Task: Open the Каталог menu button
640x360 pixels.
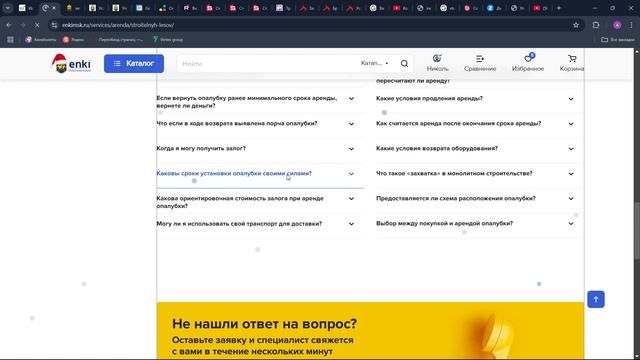Action: (x=134, y=64)
